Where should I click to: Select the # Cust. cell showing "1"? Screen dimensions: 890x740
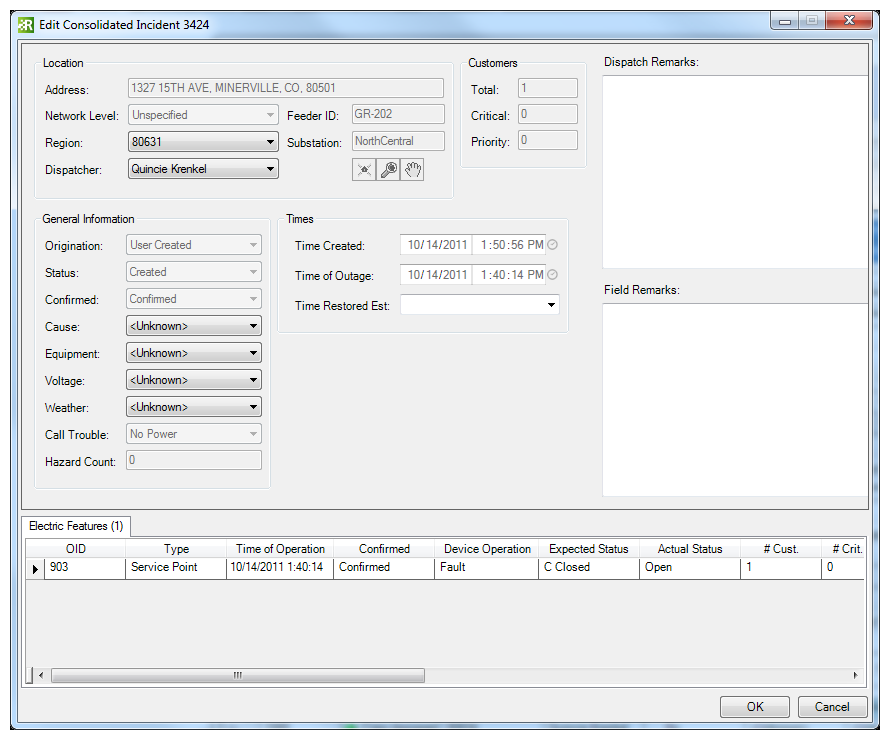781,567
